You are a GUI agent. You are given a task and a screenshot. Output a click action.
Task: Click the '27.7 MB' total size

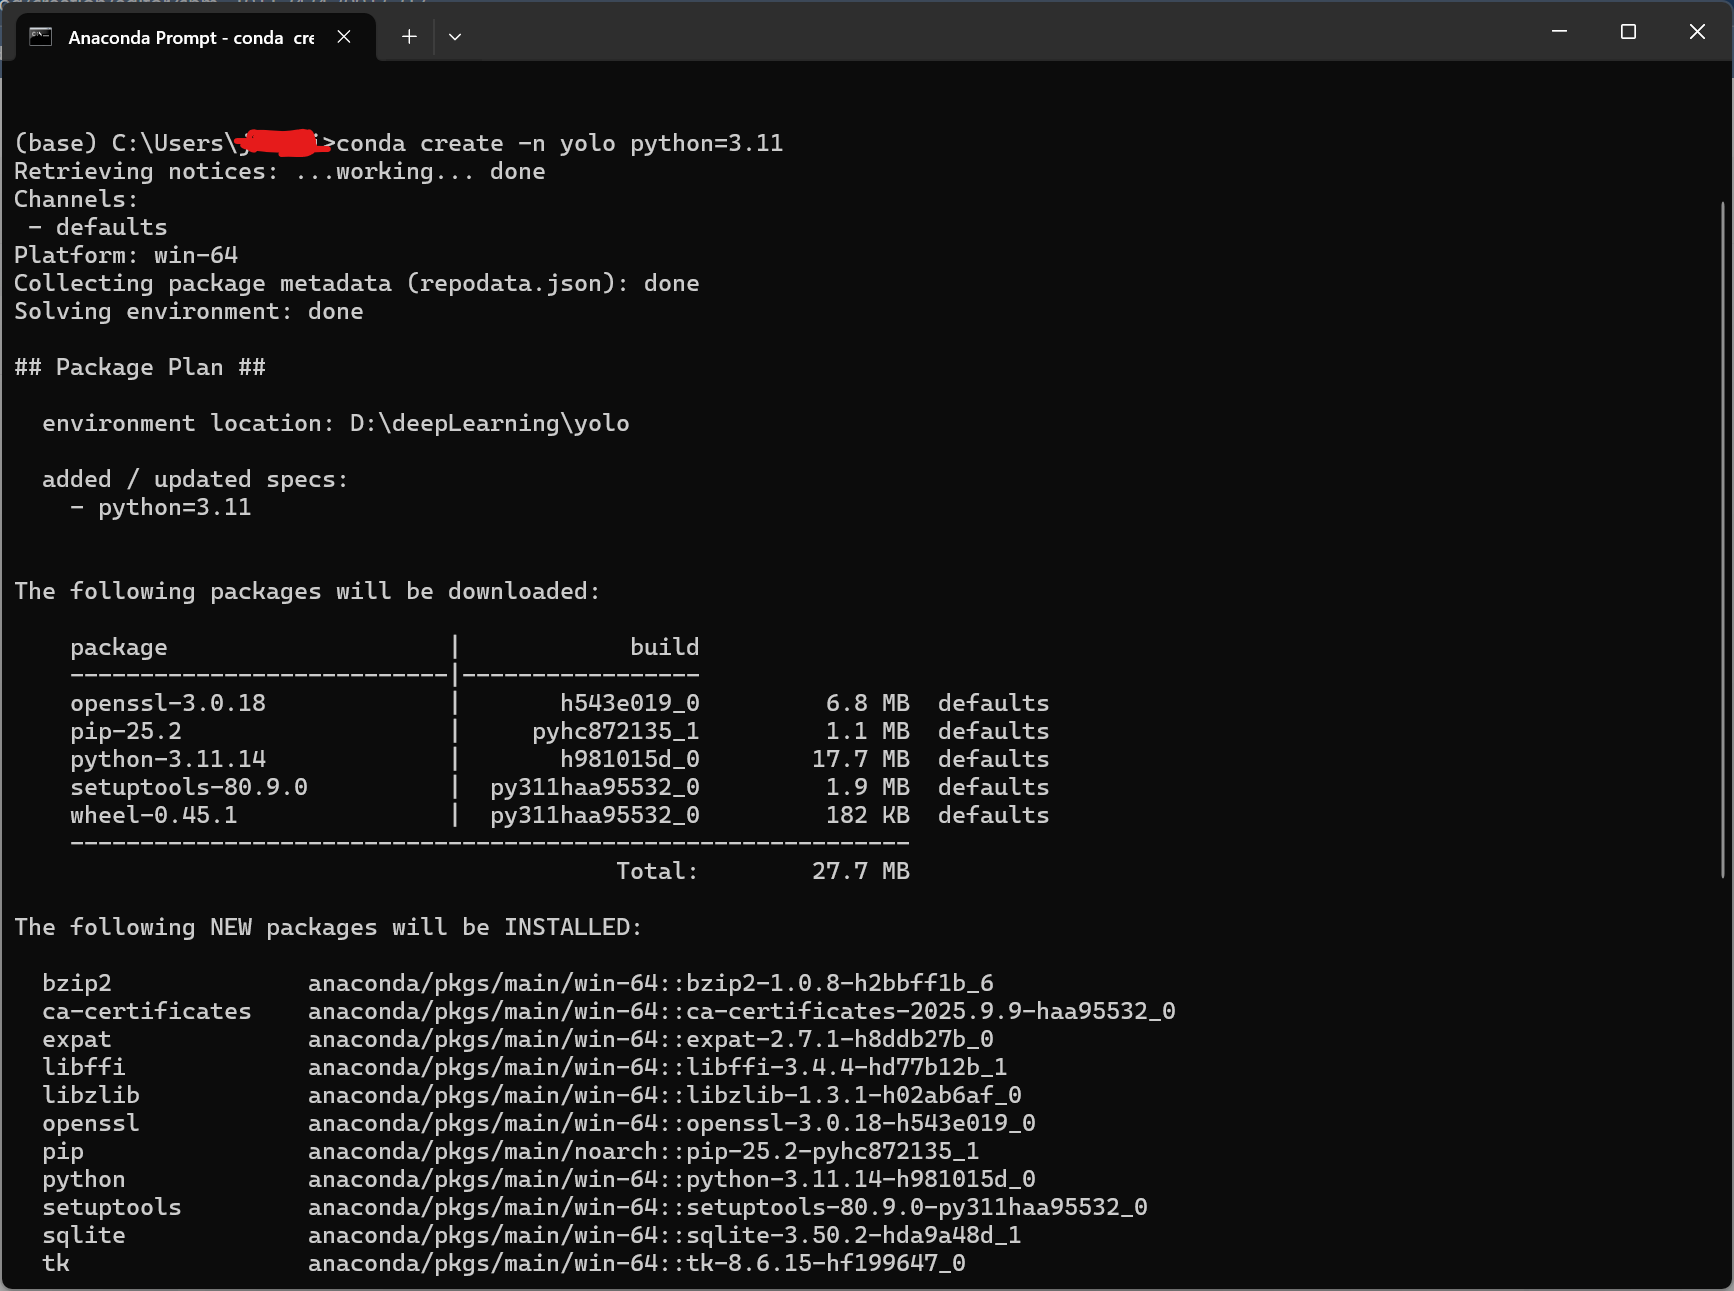coord(861,871)
